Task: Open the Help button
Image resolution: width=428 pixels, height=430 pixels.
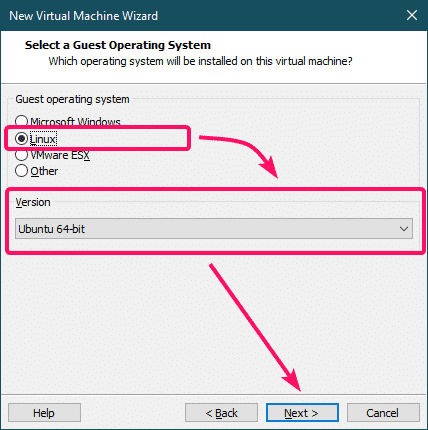Action: pyautogui.click(x=44, y=413)
